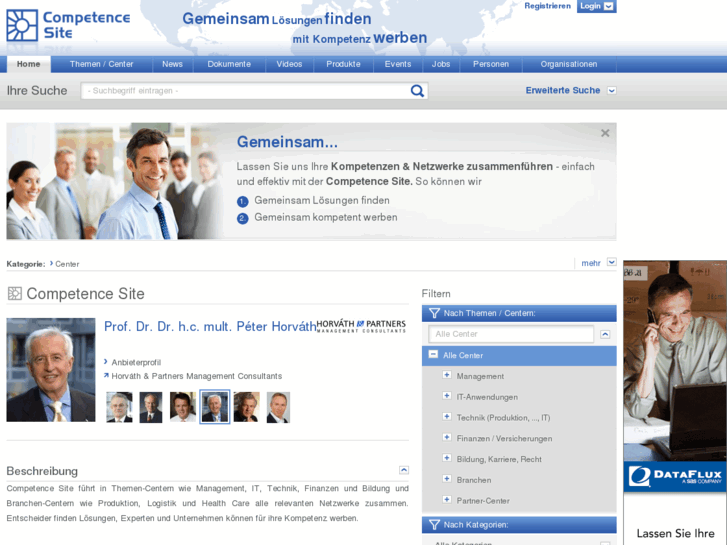727x545 pixels.
Task: Open the Organisationen menu
Action: point(569,64)
